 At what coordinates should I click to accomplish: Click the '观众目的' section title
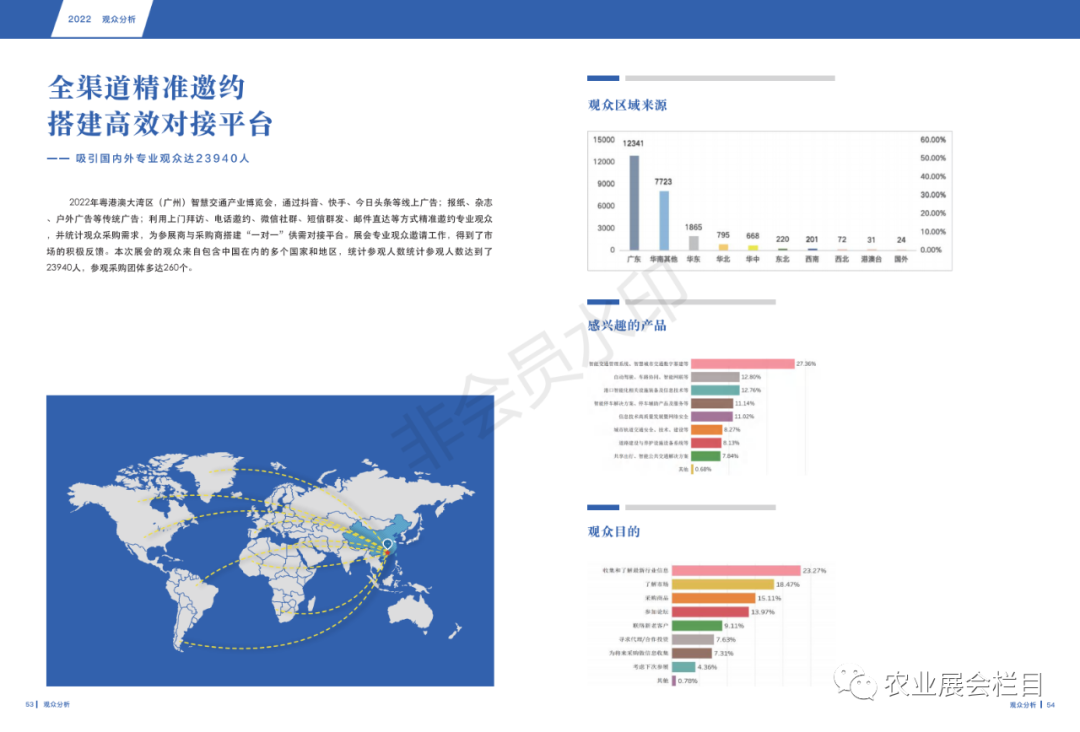[x=614, y=531]
